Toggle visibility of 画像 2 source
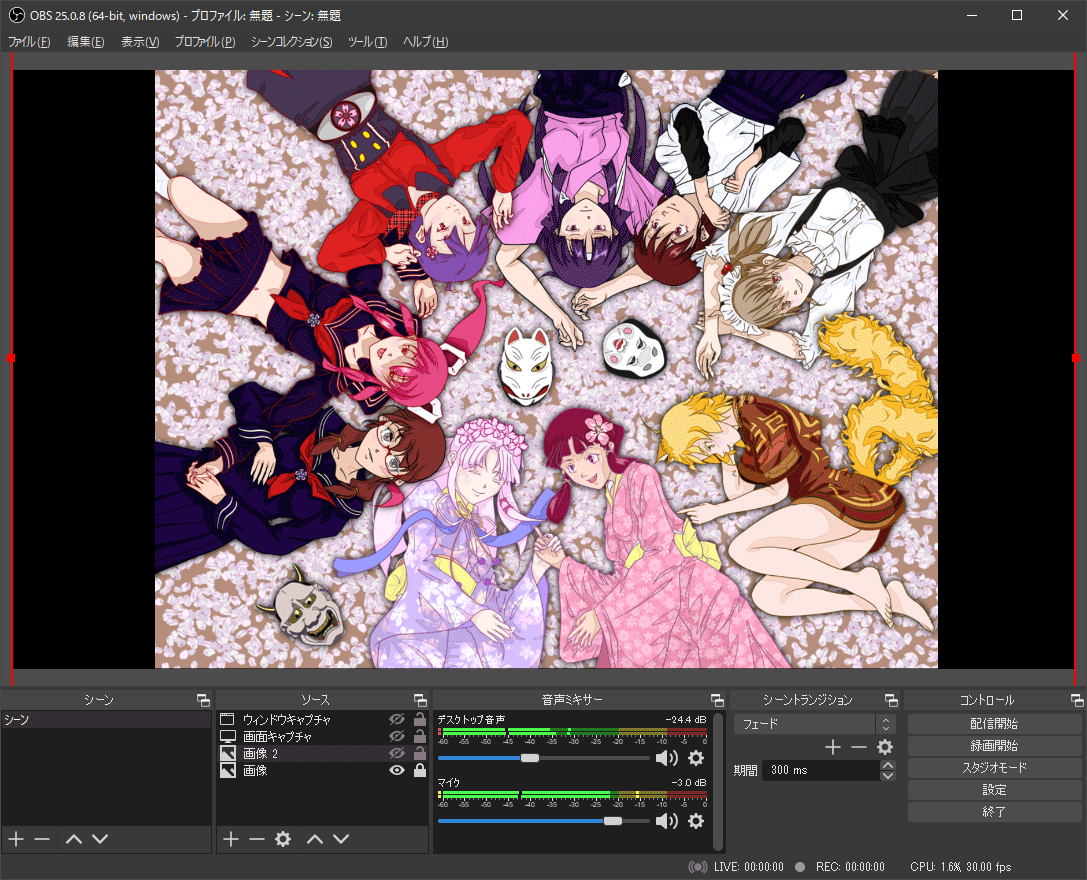1087x880 pixels. (397, 753)
